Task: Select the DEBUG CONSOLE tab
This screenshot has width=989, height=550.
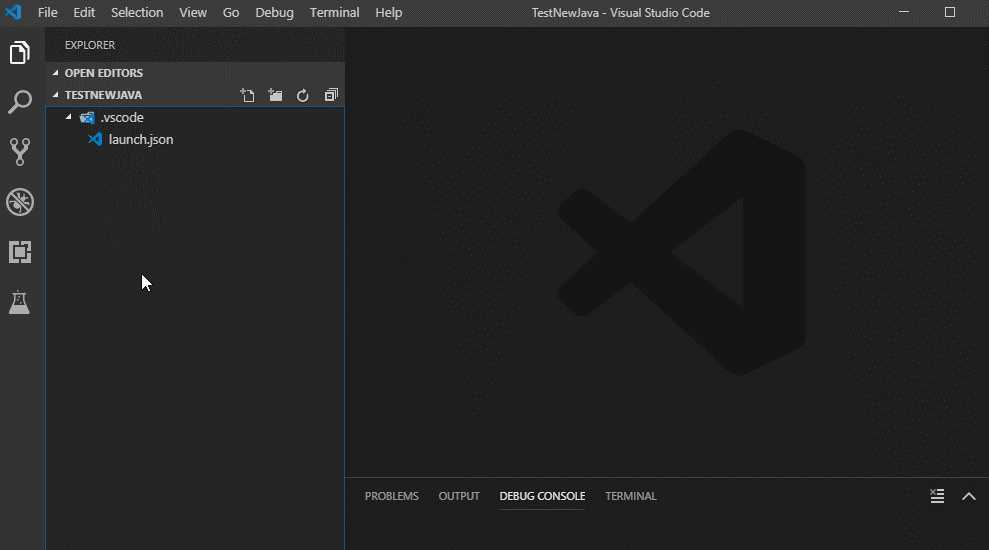Action: [x=542, y=496]
